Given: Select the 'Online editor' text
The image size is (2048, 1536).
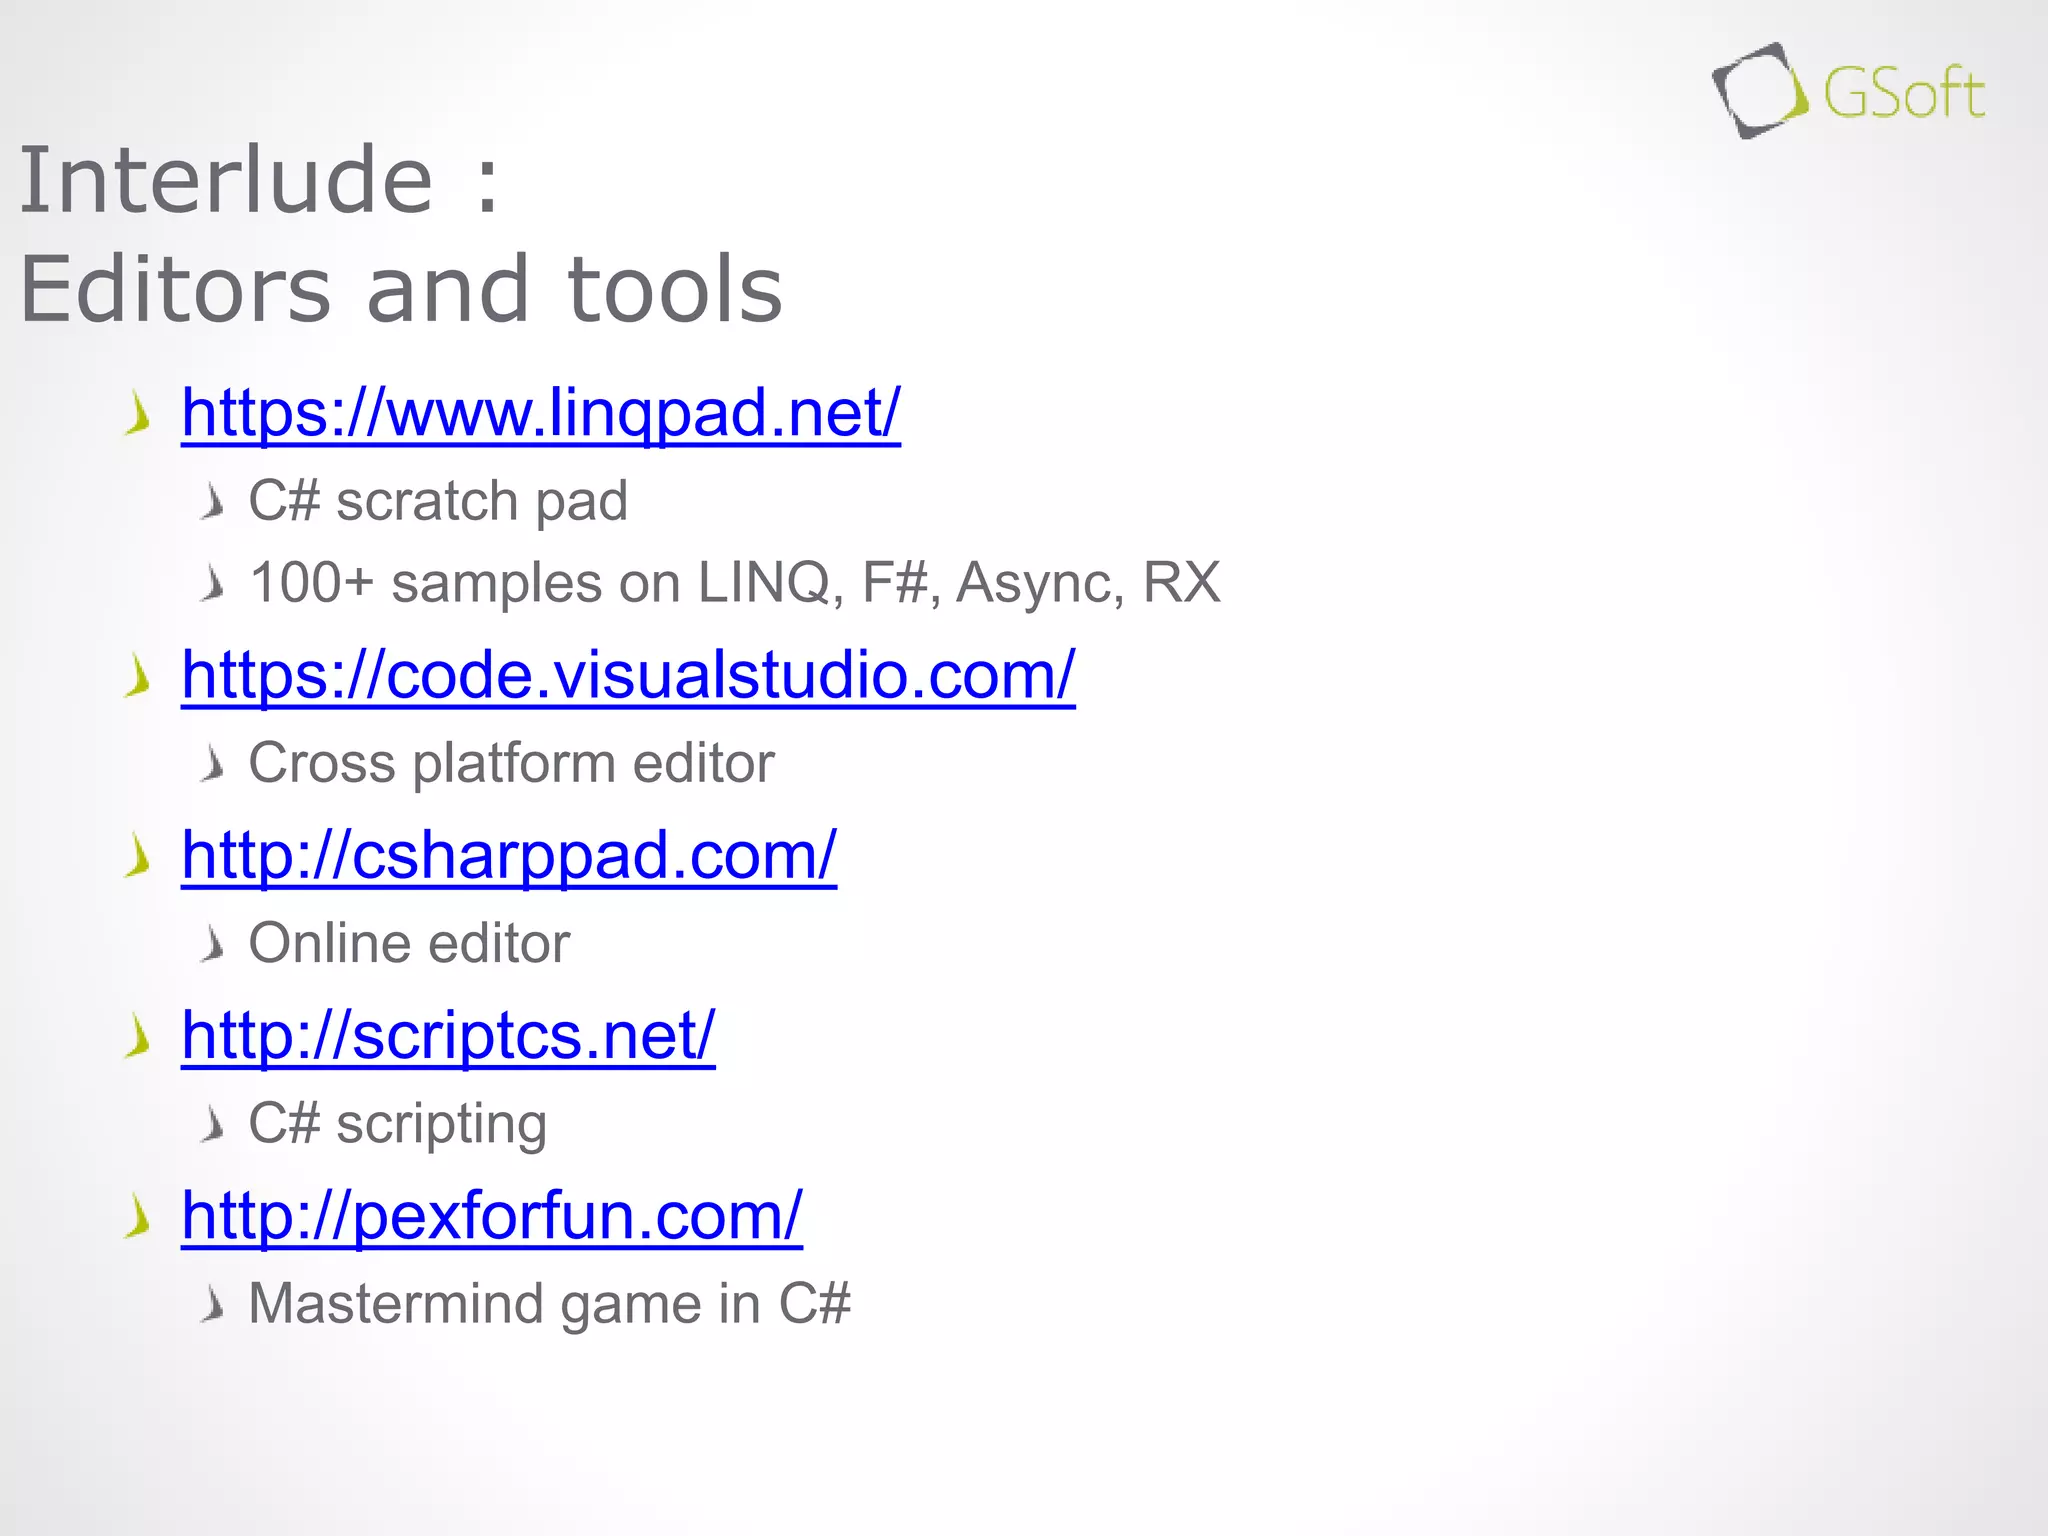Looking at the screenshot, I should (x=409, y=943).
